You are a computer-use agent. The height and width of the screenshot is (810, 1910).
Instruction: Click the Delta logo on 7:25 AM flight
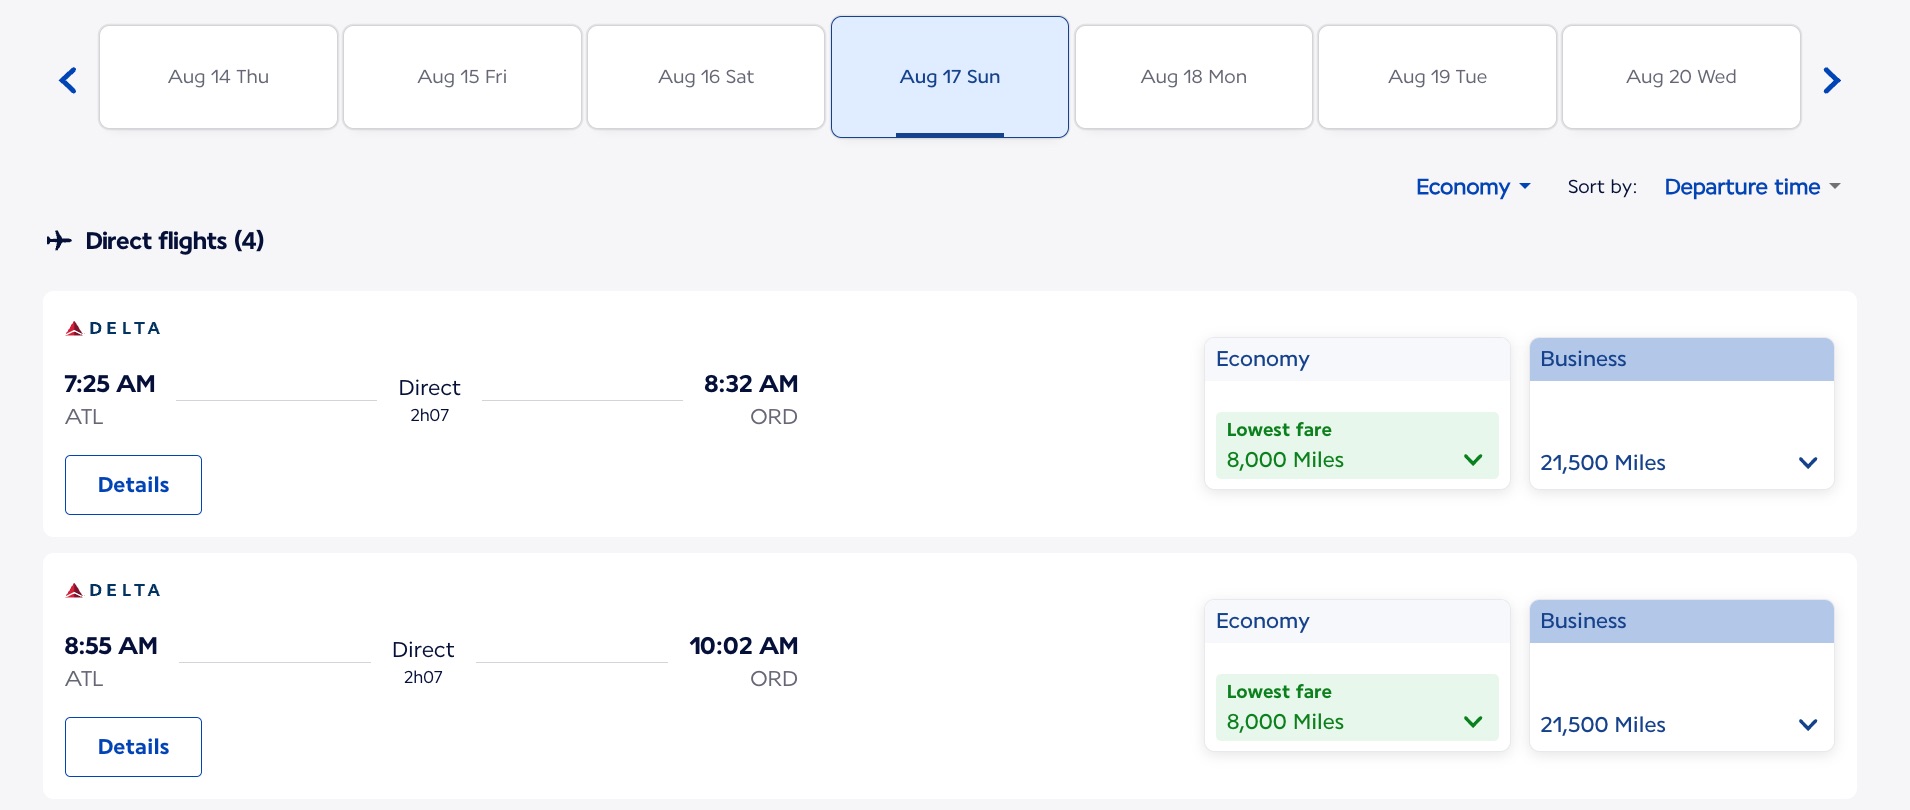tap(113, 328)
